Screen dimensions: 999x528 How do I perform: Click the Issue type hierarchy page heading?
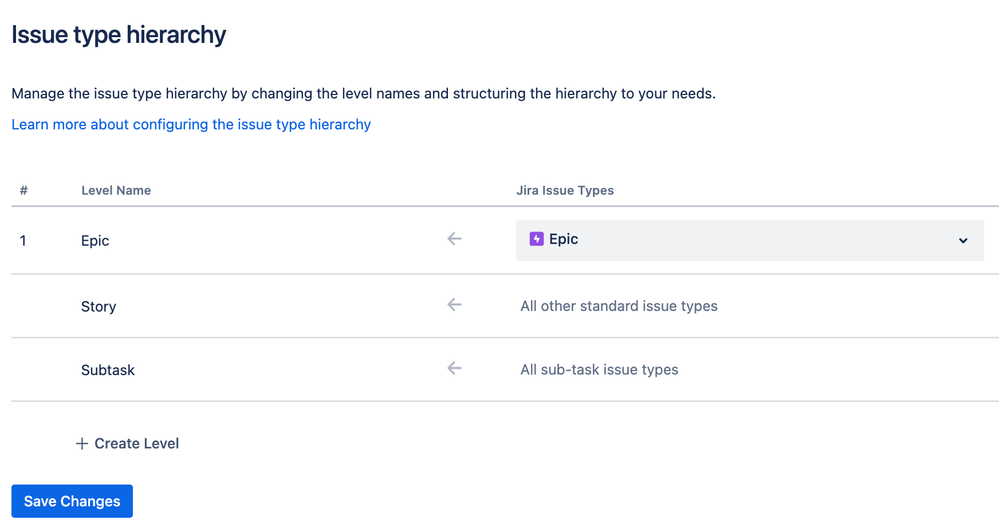(x=119, y=34)
